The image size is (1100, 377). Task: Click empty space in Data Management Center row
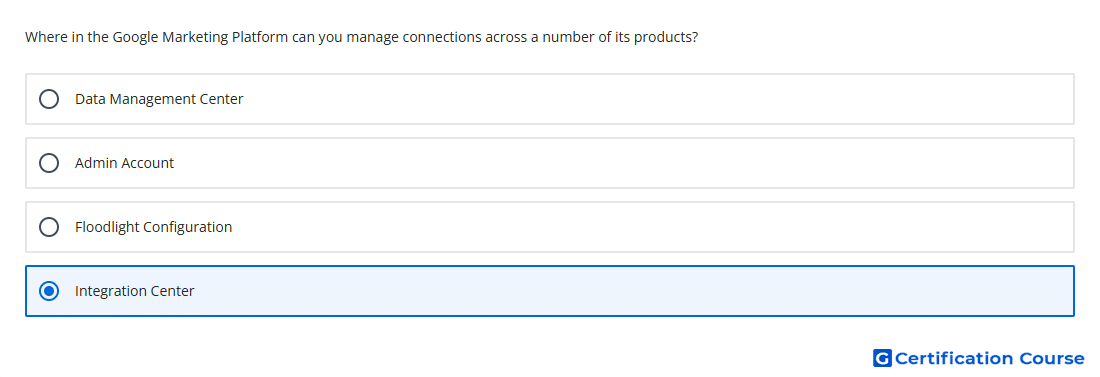pyautogui.click(x=659, y=99)
